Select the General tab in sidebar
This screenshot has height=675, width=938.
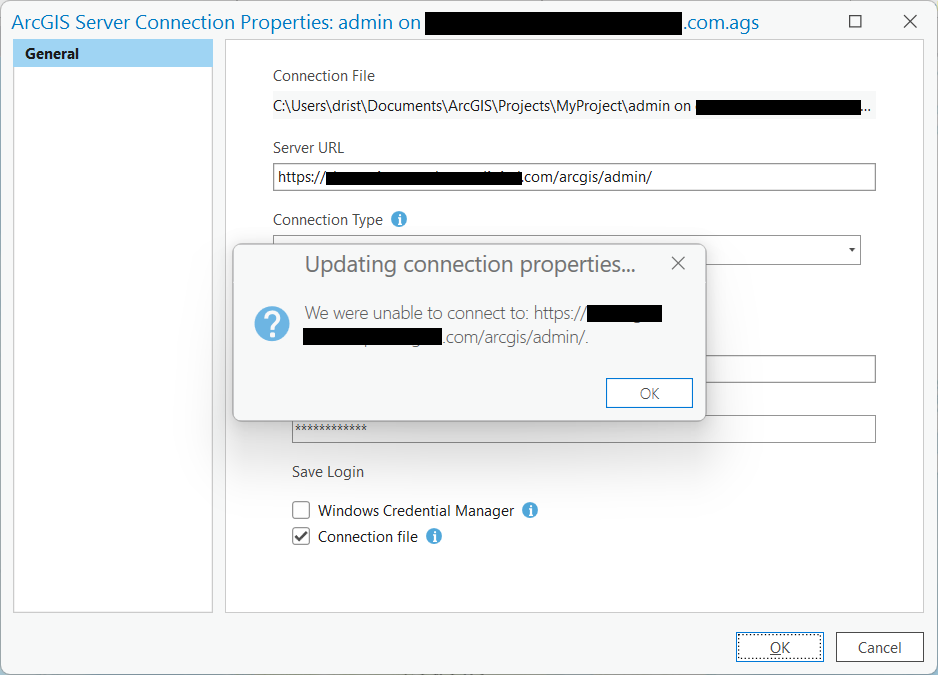[x=112, y=54]
